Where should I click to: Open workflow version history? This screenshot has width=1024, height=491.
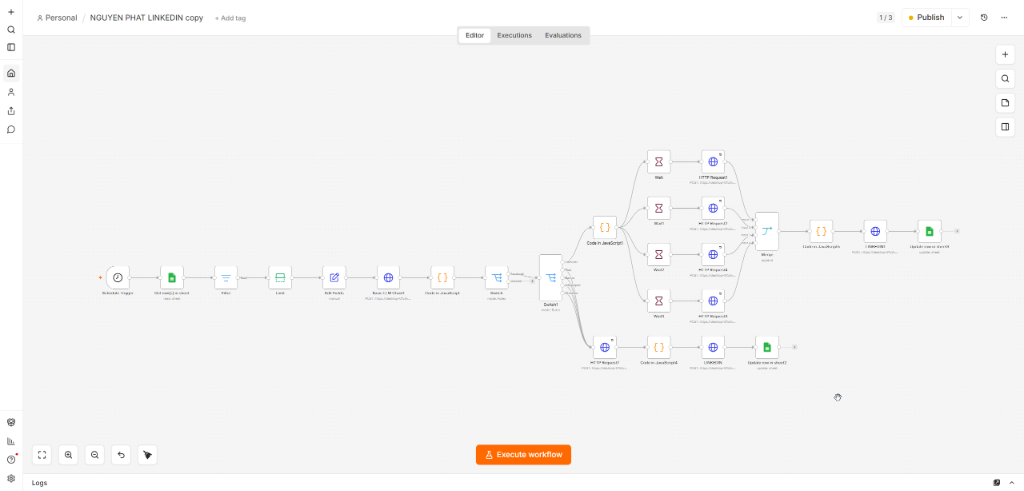(x=984, y=18)
